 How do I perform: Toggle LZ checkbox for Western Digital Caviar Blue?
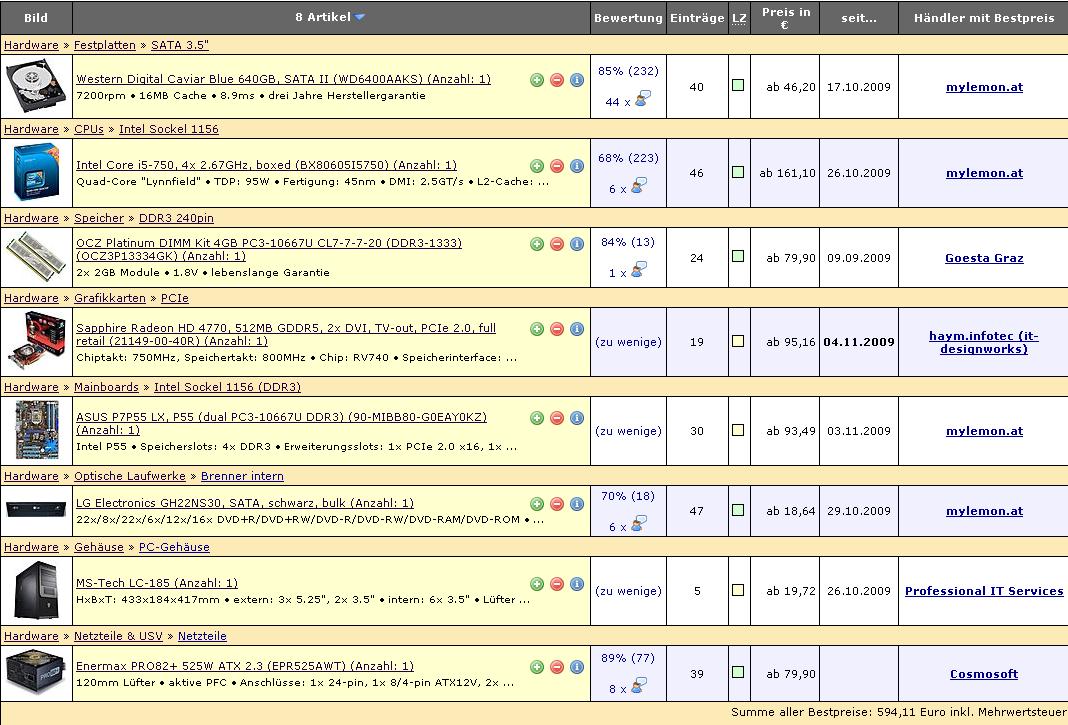coord(738,85)
